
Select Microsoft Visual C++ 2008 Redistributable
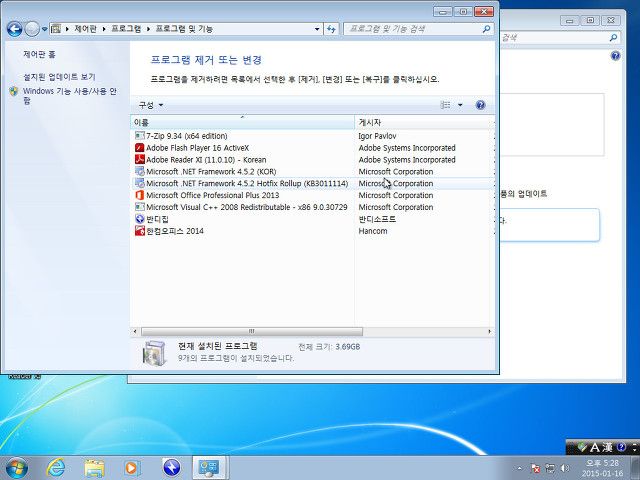pyautogui.click(x=247, y=207)
